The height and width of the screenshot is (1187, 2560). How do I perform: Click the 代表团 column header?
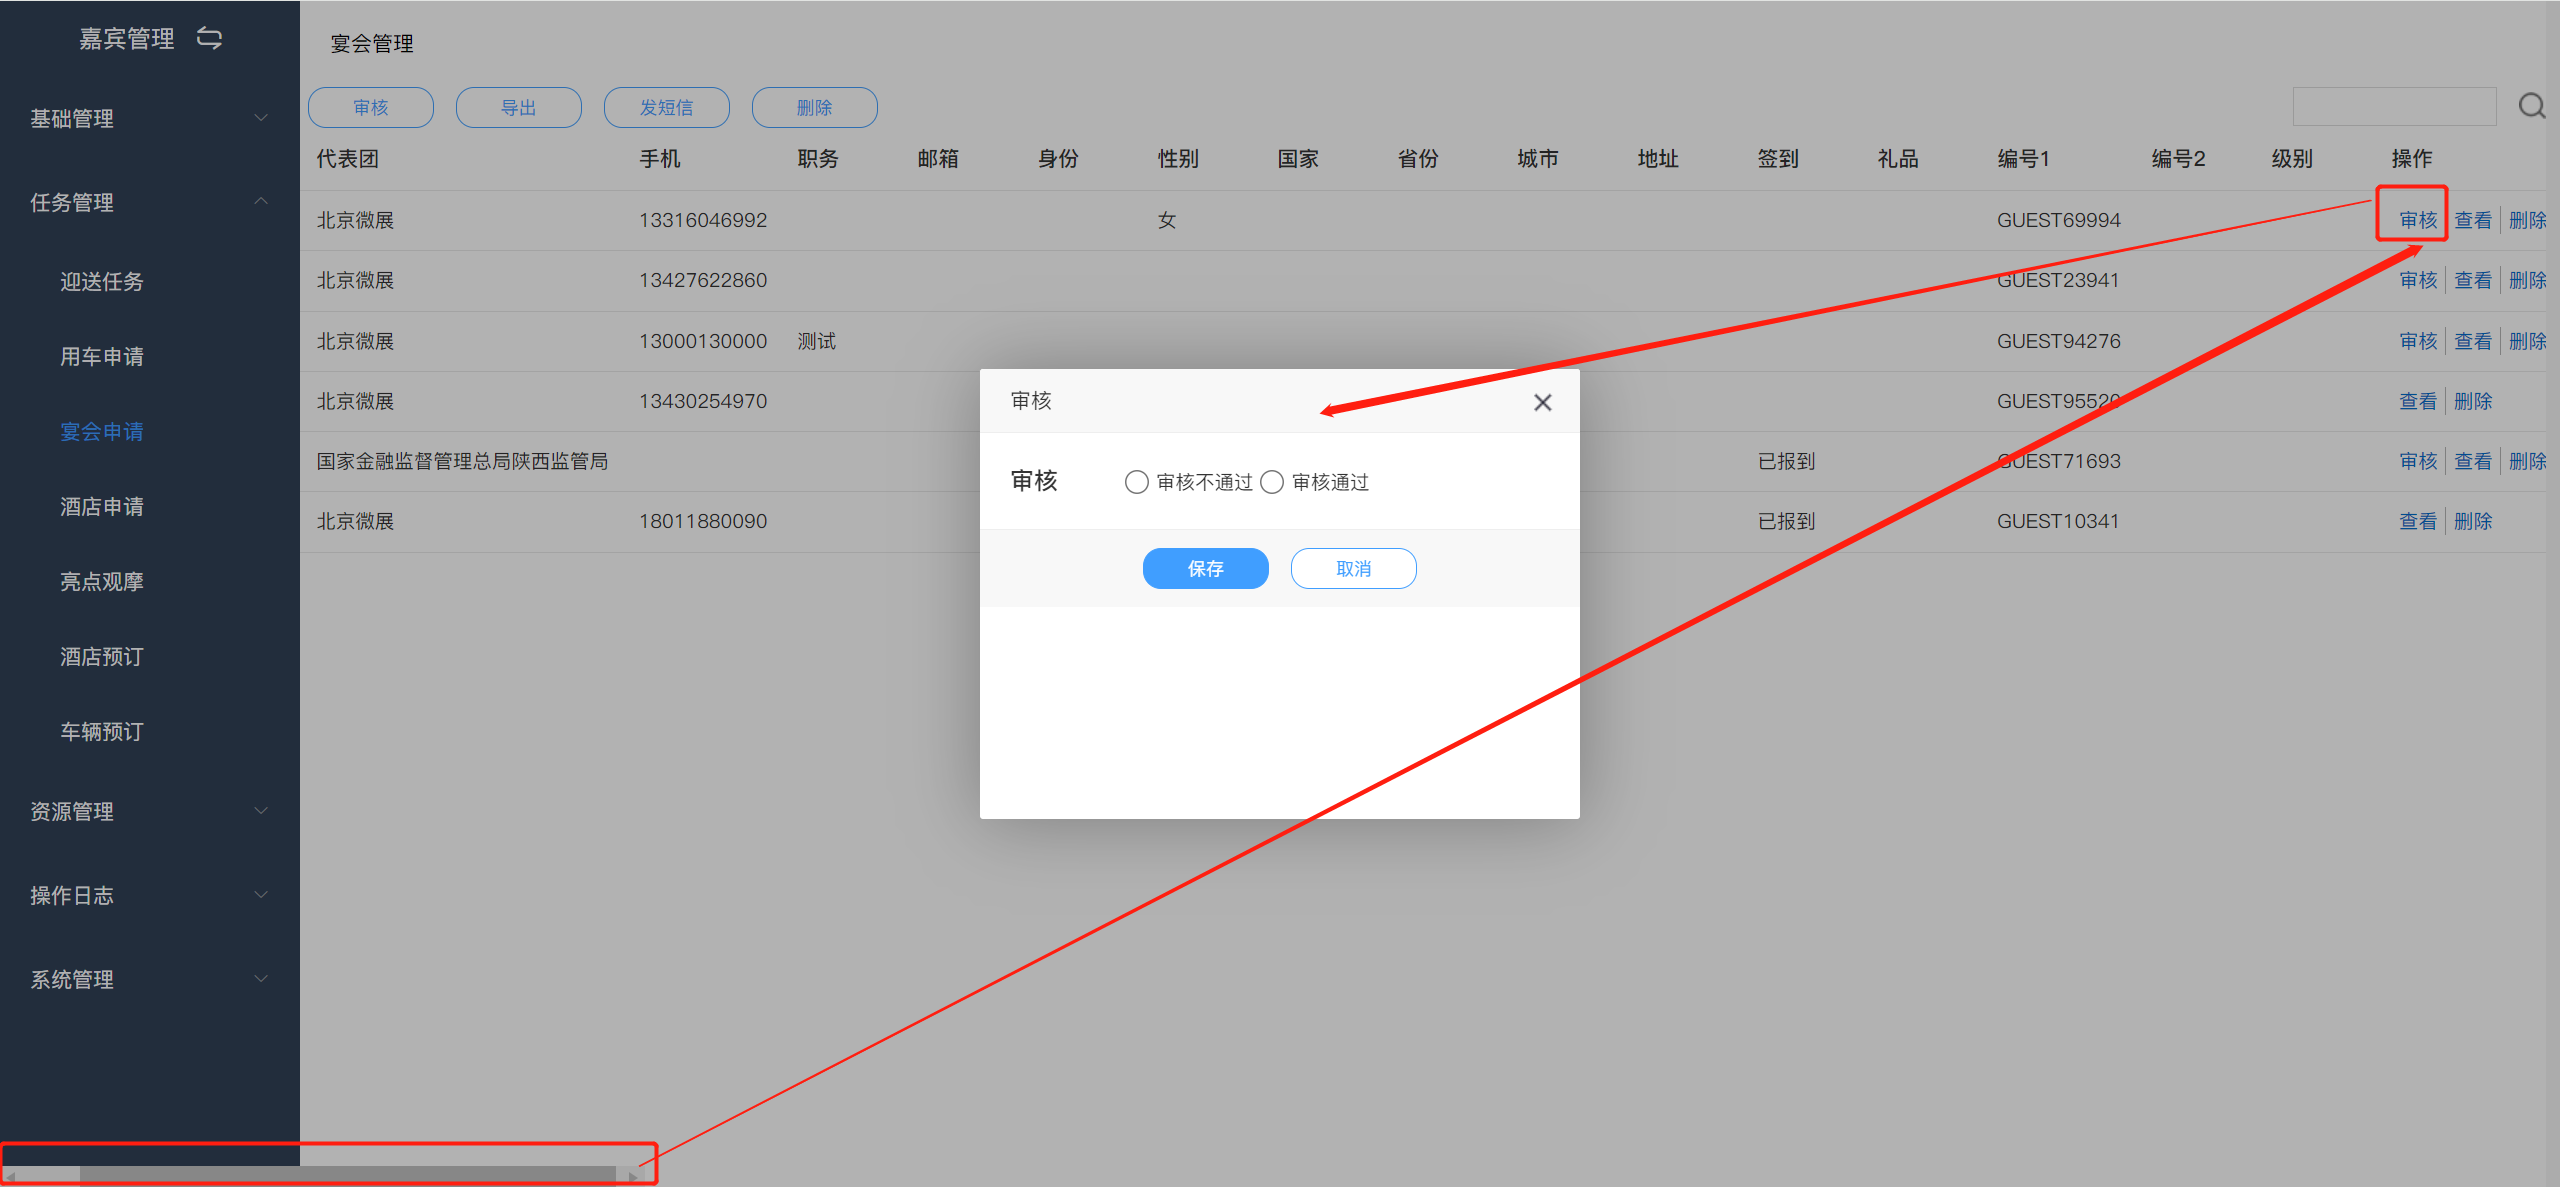click(347, 158)
